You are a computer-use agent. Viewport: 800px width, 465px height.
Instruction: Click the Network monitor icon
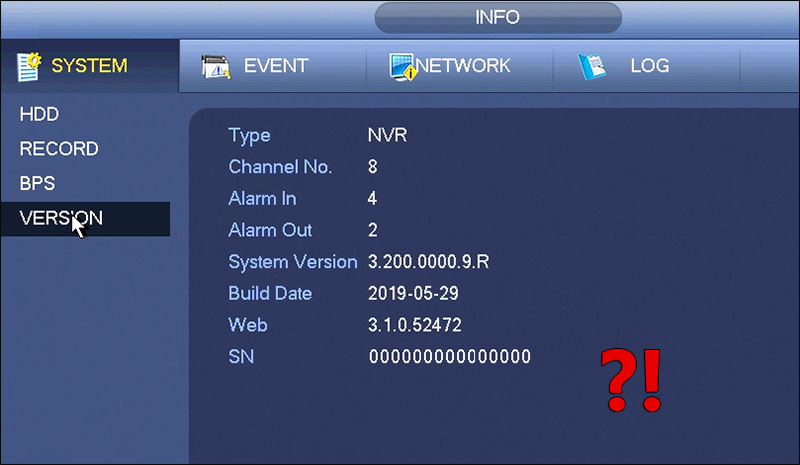click(403, 66)
